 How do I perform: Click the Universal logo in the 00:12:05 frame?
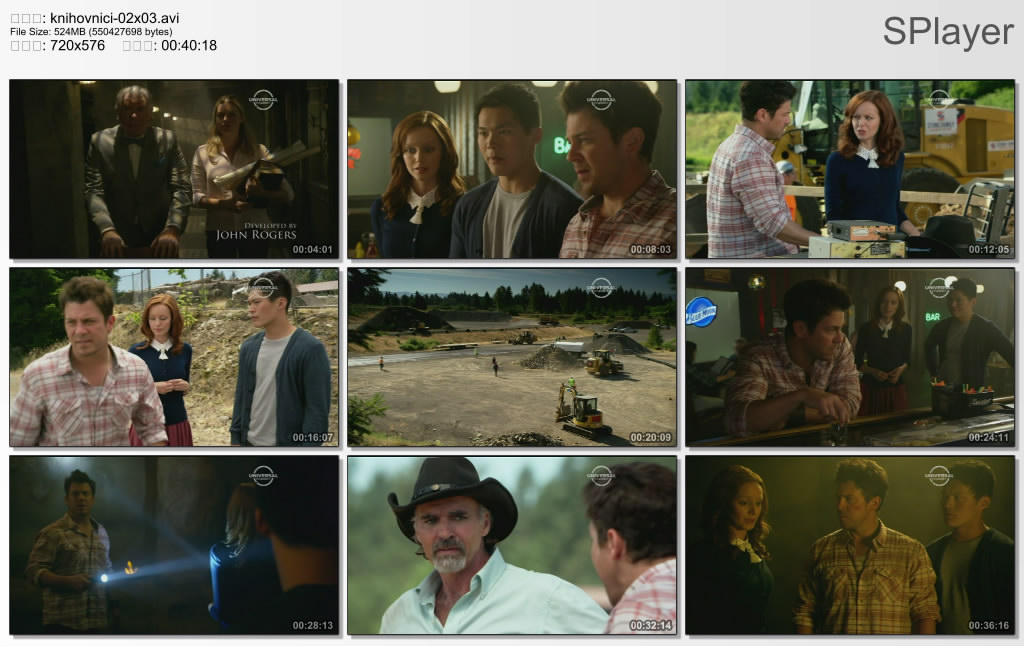click(x=938, y=99)
